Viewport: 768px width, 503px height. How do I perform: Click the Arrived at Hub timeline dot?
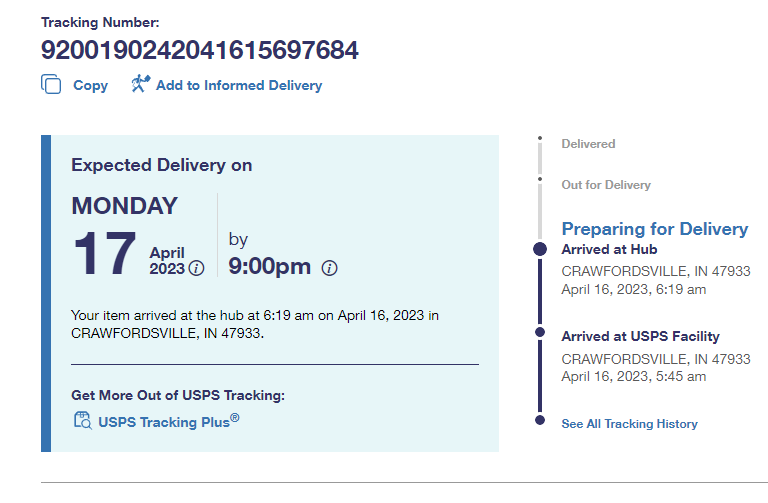540,249
